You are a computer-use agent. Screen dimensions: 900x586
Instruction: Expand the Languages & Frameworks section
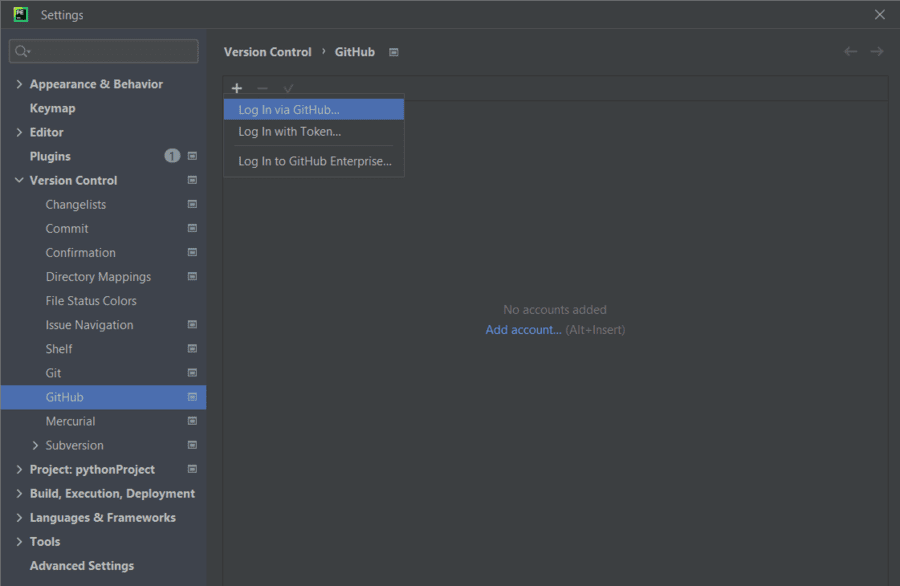[19, 518]
